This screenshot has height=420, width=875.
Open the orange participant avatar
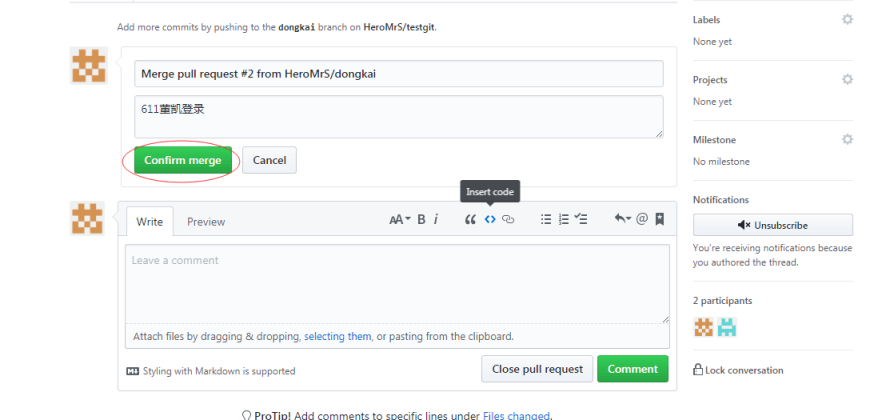pos(703,327)
